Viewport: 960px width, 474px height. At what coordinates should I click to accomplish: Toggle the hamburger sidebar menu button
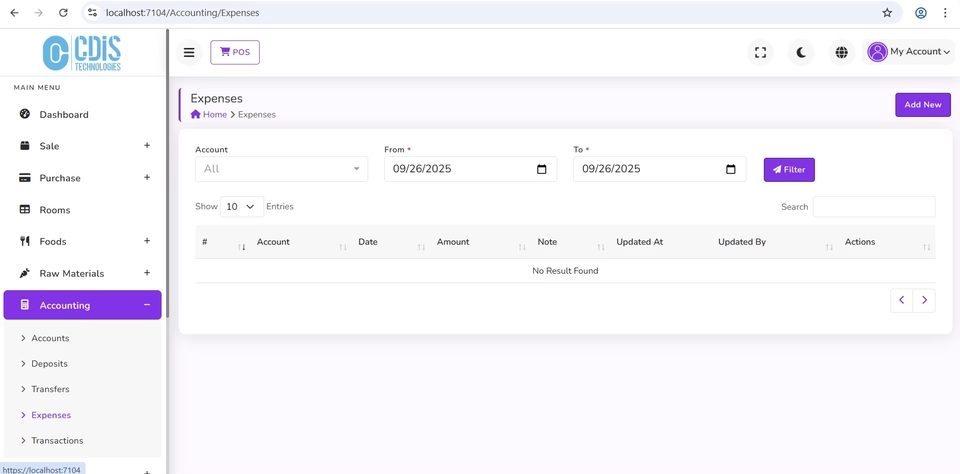click(189, 52)
